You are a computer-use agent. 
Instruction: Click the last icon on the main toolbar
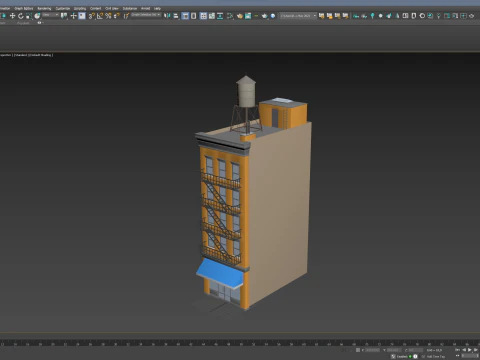click(x=471, y=16)
